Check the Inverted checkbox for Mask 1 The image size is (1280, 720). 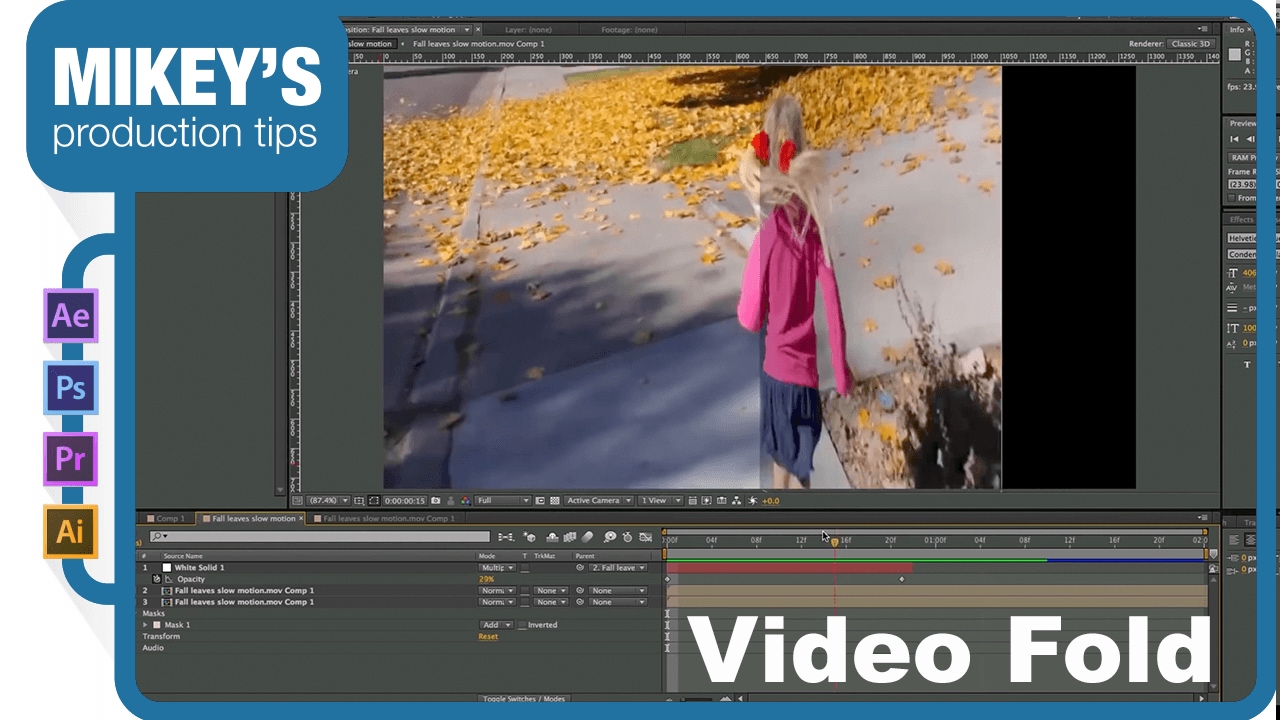521,625
